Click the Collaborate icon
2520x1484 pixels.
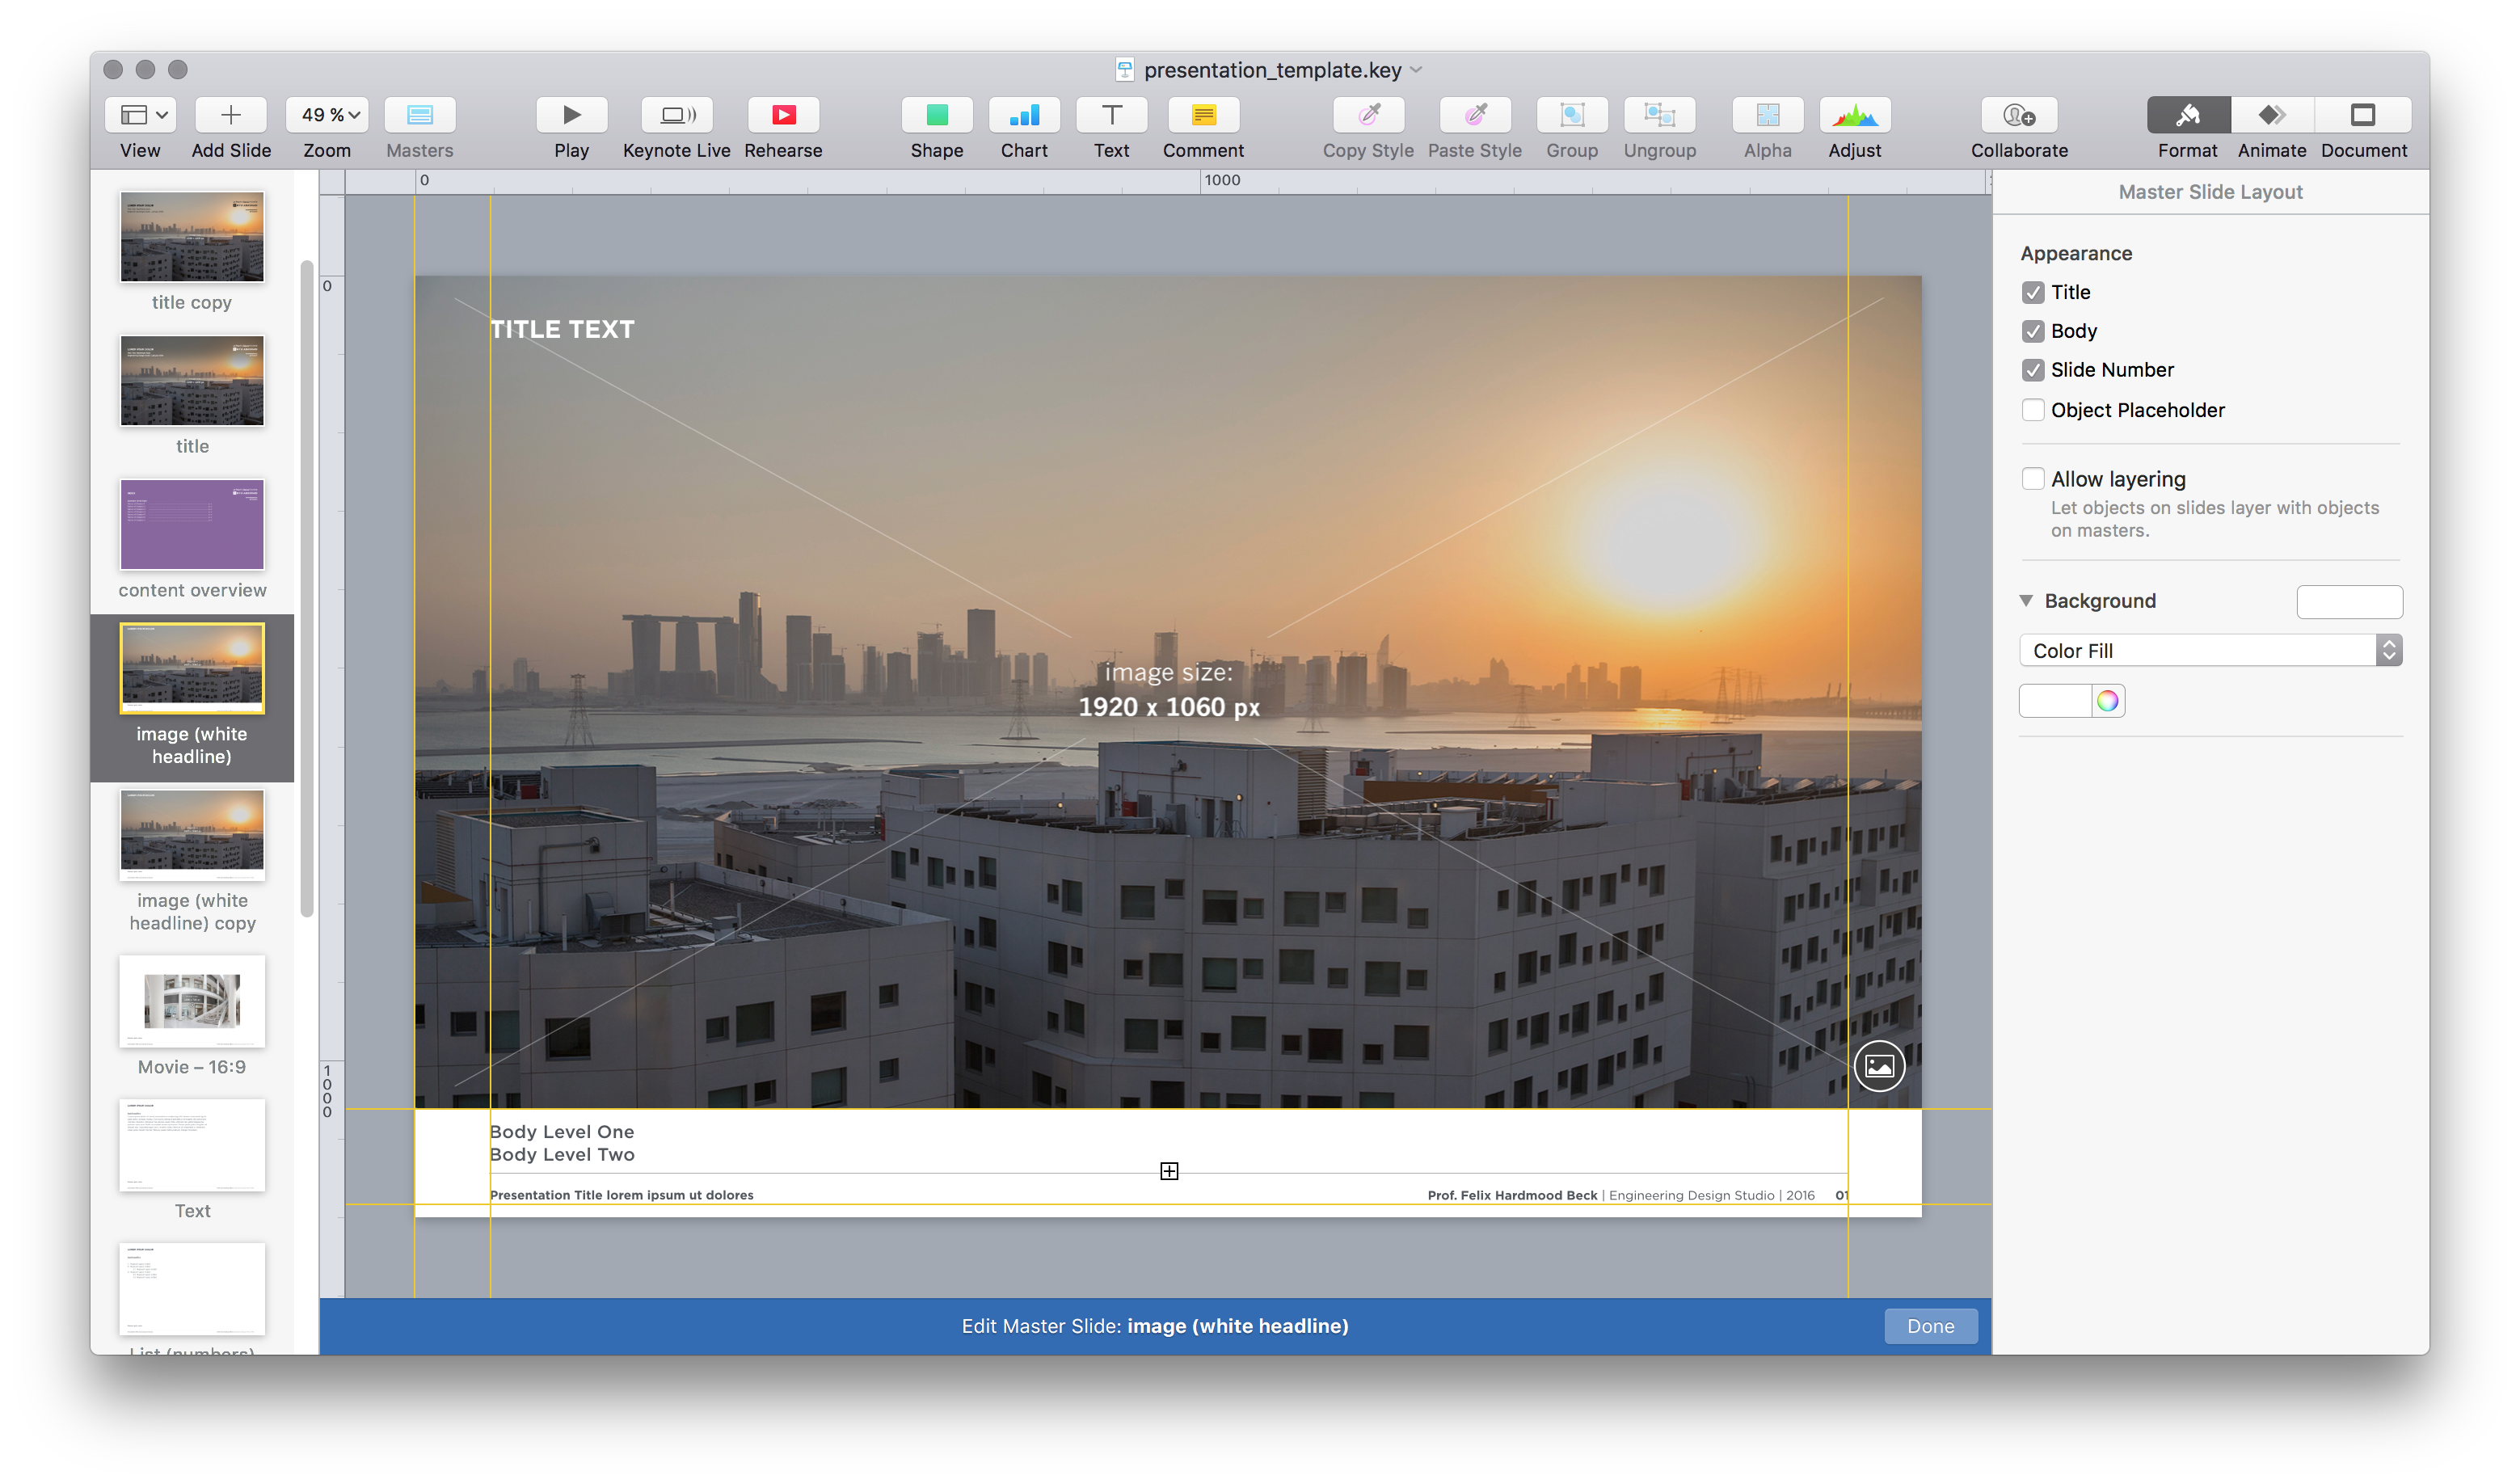pyautogui.click(x=2018, y=115)
